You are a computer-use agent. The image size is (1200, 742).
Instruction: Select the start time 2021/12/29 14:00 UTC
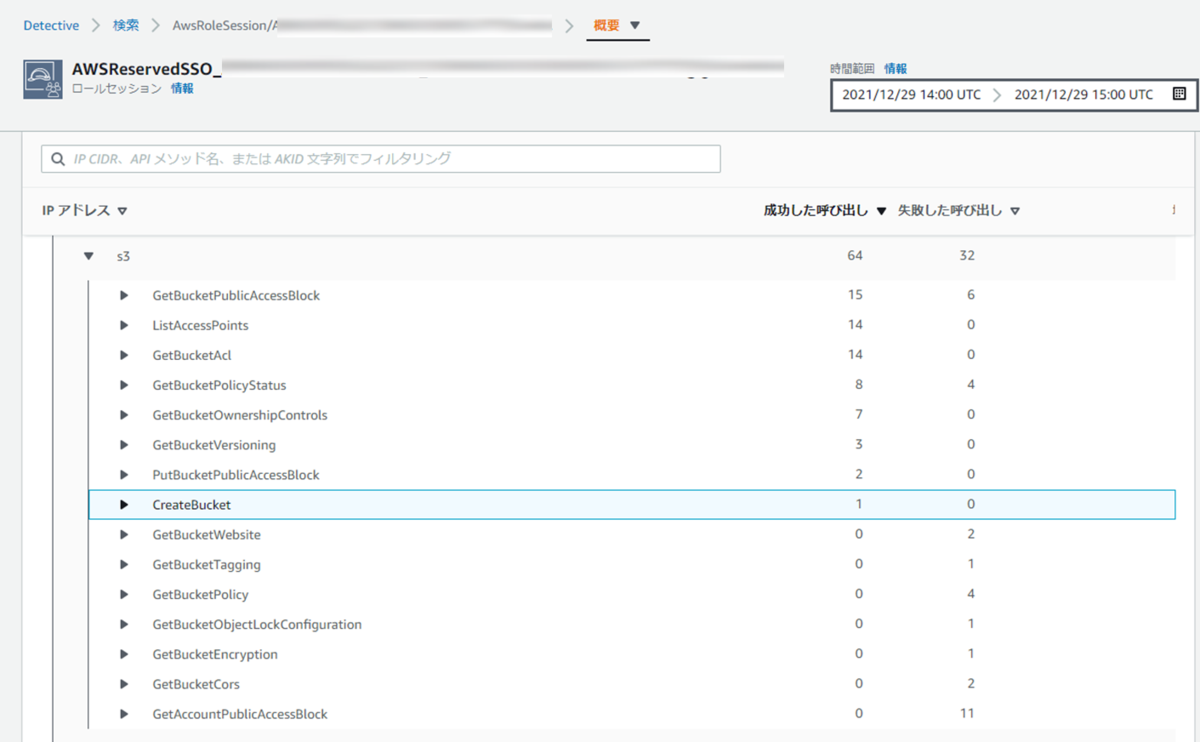click(x=911, y=95)
